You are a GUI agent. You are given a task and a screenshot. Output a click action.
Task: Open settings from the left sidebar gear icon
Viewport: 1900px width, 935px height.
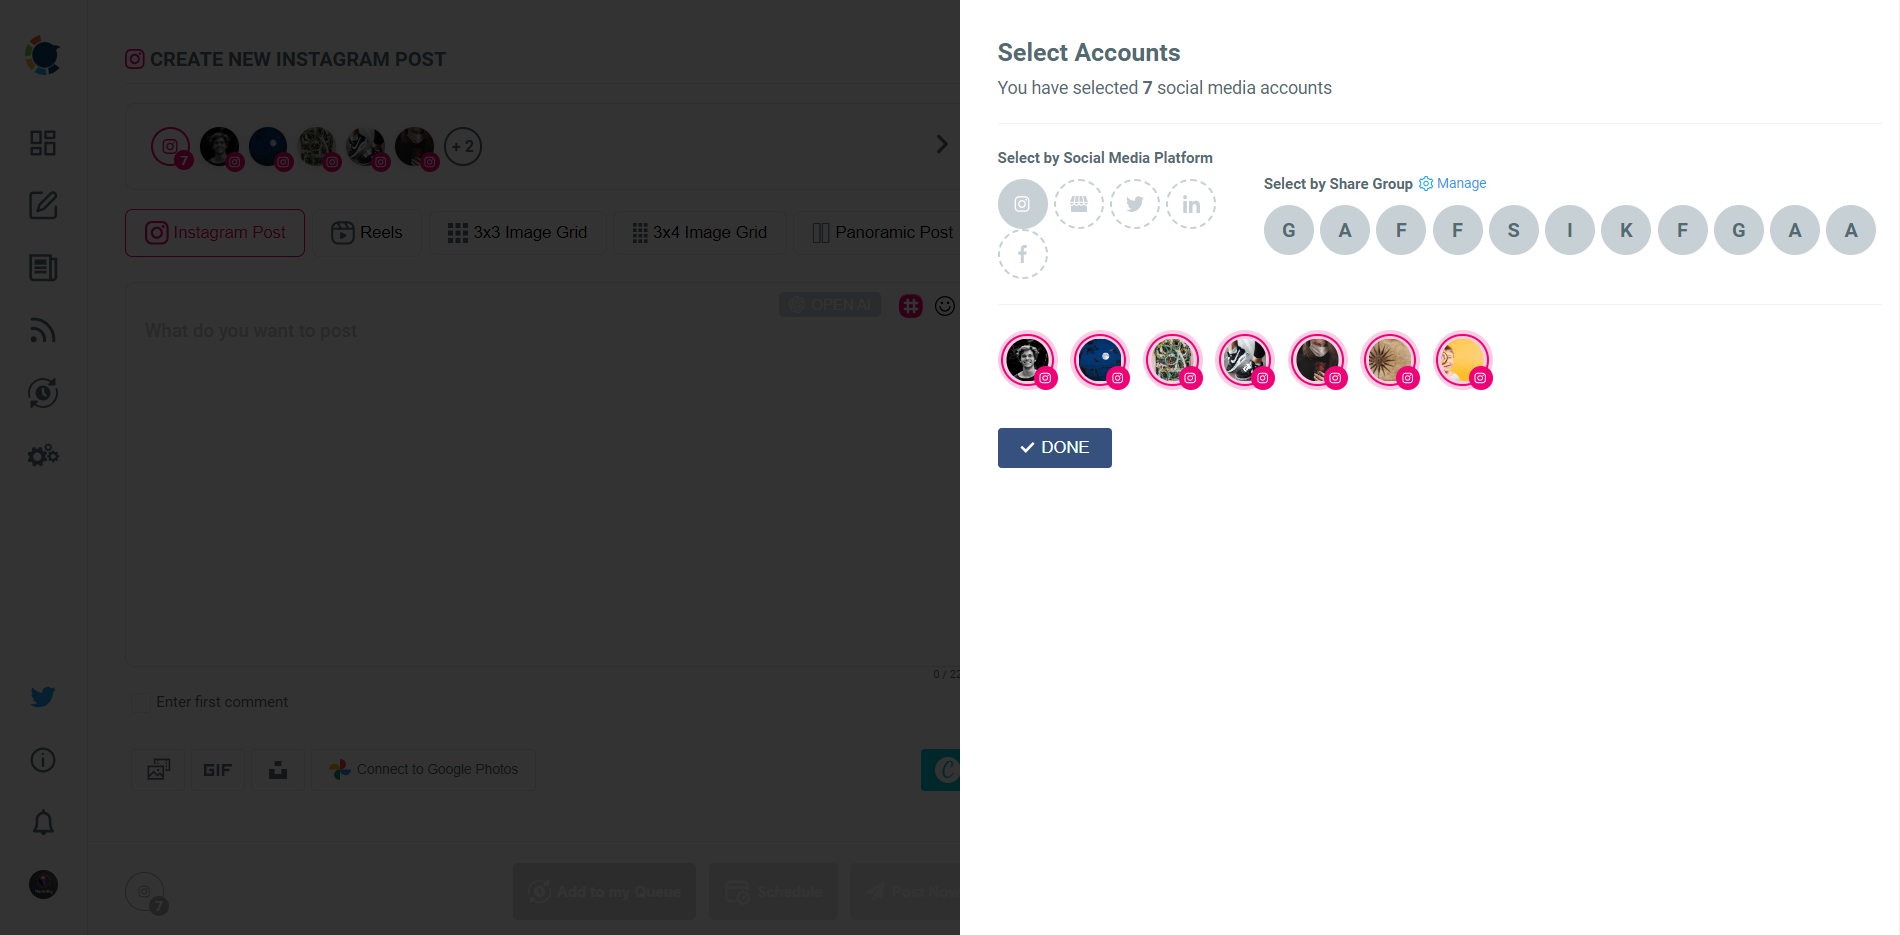click(42, 455)
